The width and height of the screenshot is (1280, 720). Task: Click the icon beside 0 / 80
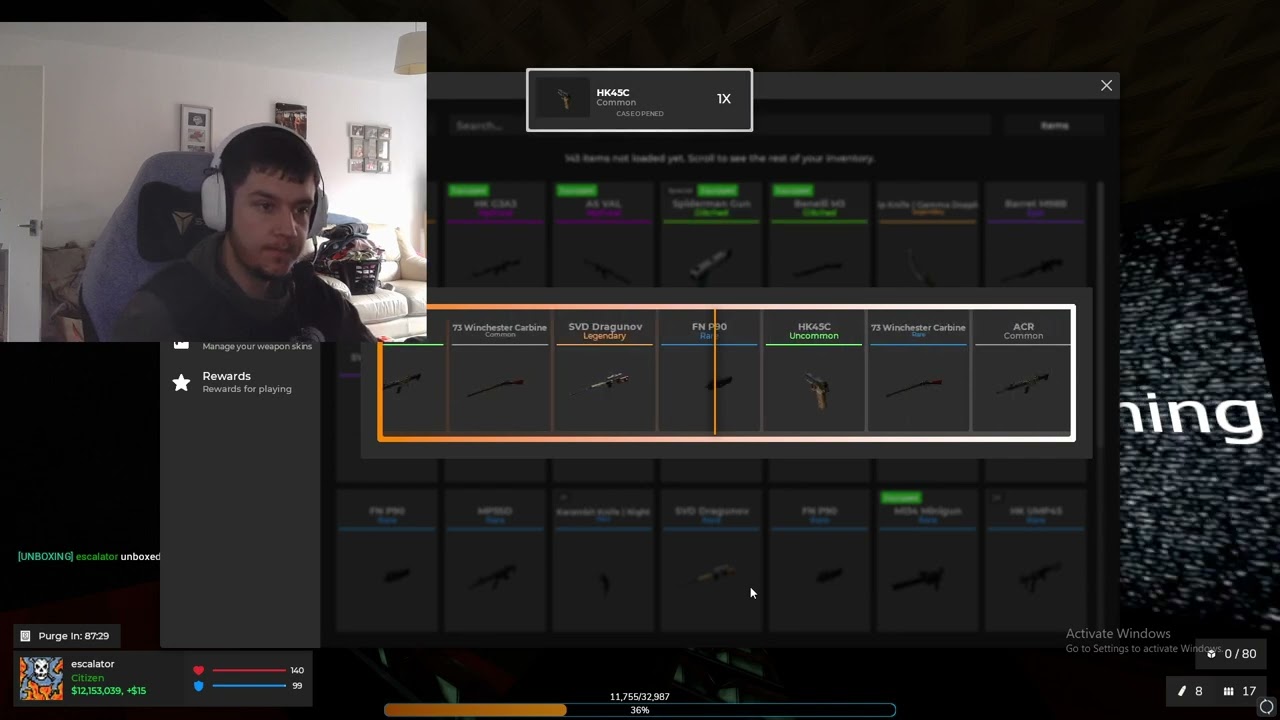[1211, 654]
